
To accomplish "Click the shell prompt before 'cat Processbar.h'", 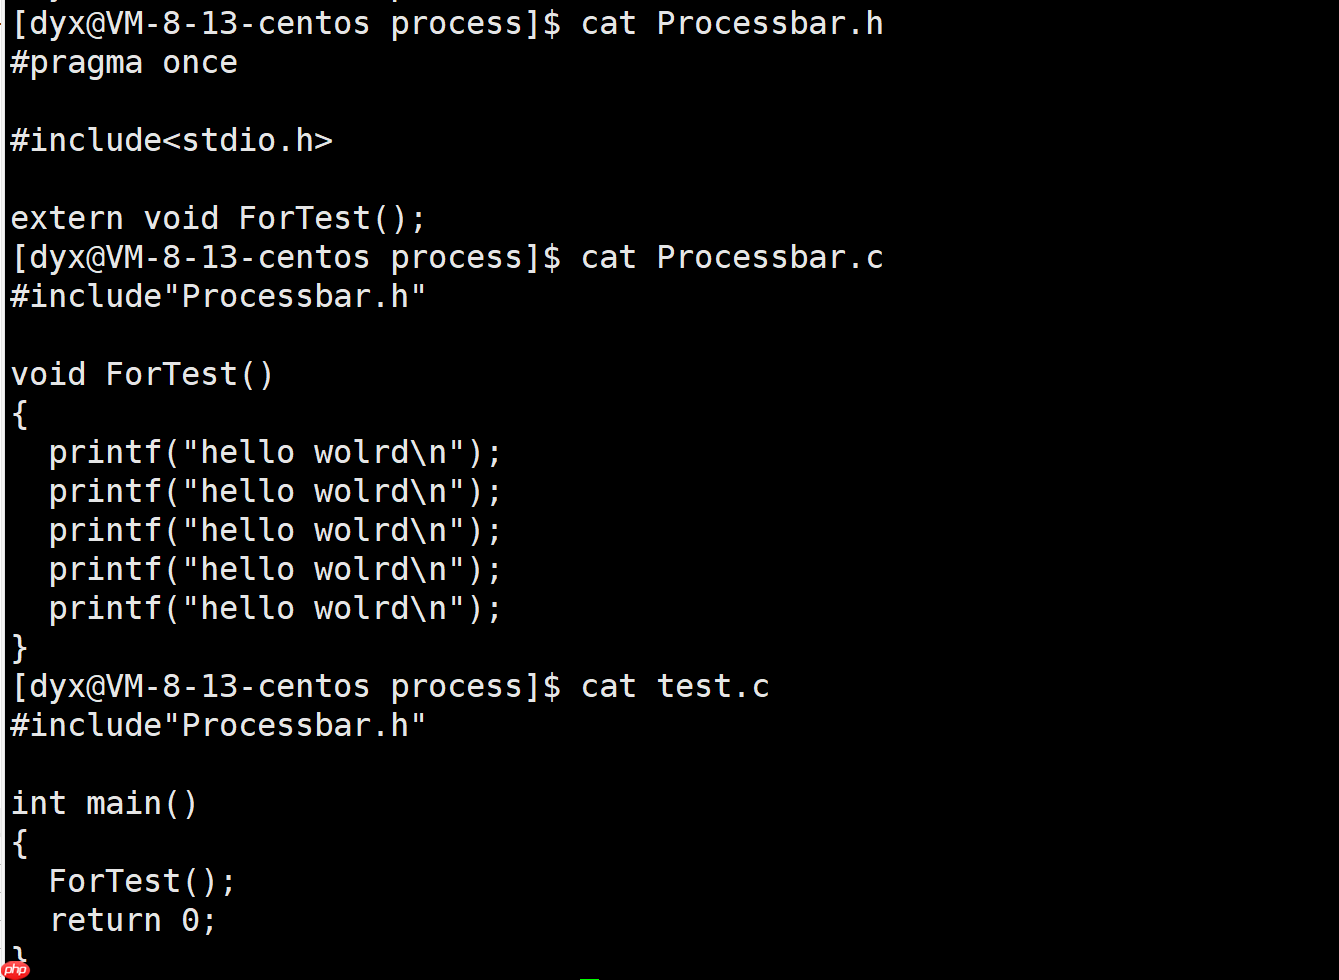I will click(x=286, y=23).
